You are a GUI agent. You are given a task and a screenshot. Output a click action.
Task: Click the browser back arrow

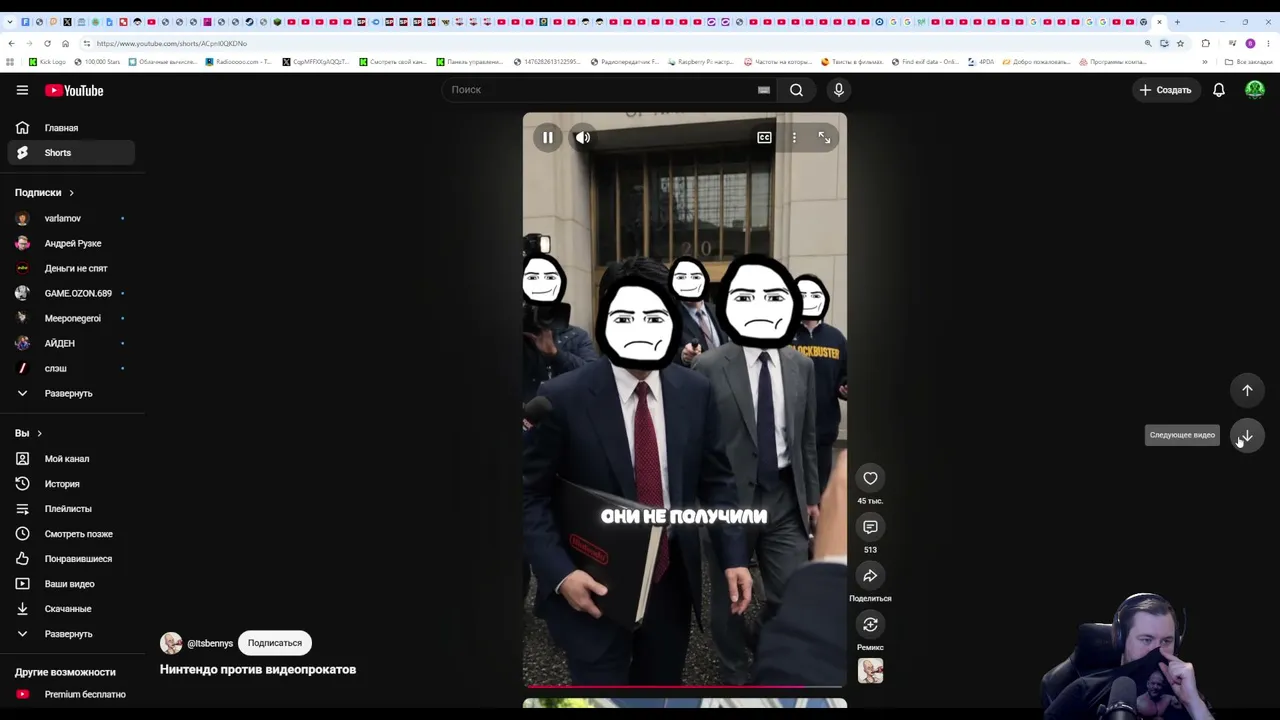11,43
